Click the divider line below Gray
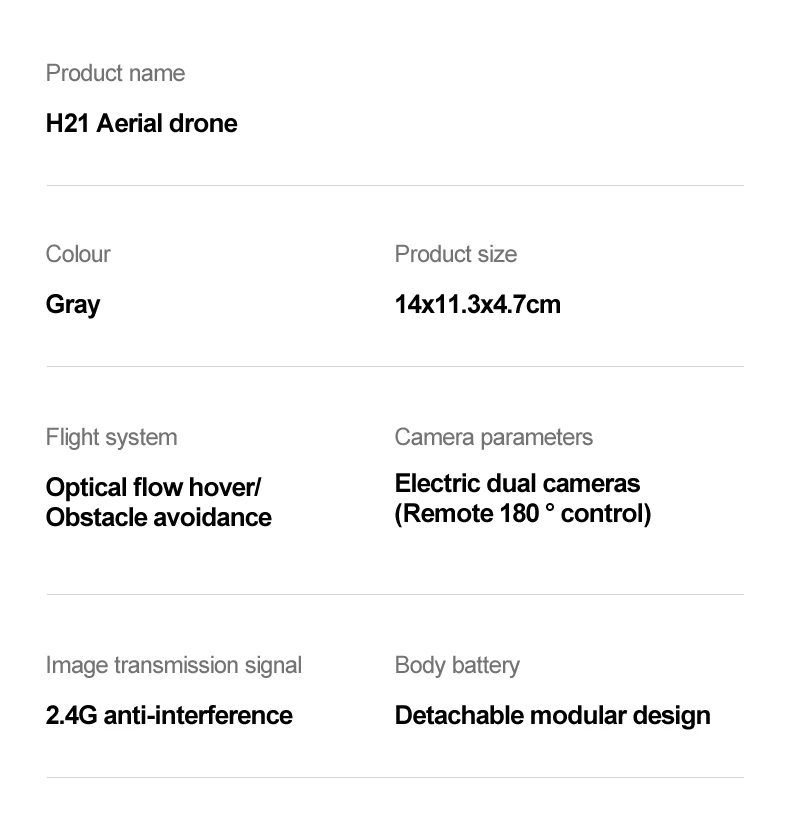 pyautogui.click(x=395, y=367)
